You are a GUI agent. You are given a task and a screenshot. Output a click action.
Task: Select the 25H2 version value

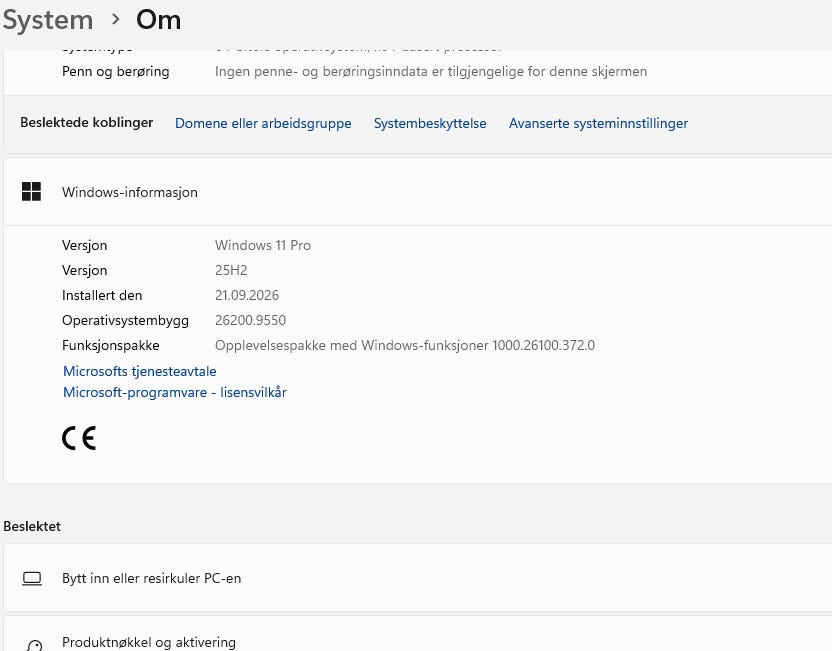click(231, 270)
